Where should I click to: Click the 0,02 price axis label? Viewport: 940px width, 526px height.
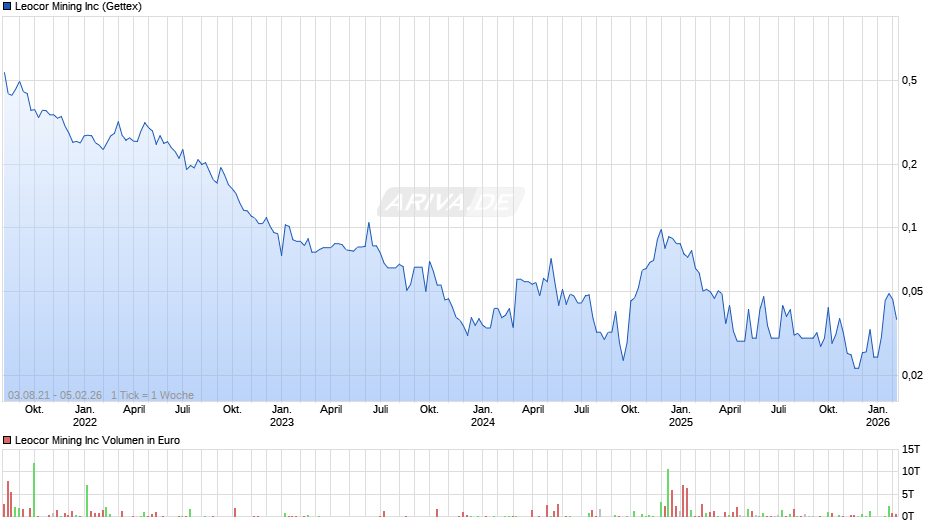[912, 375]
